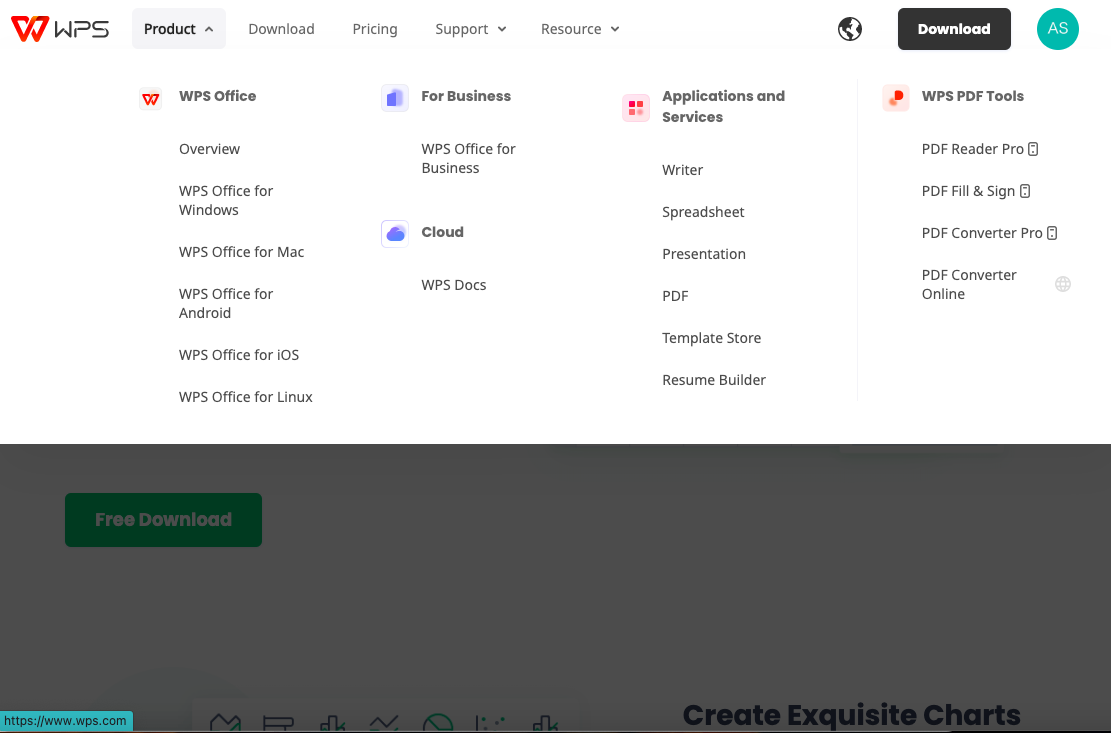Viewport: 1111px width, 733px height.
Task: Open WPS Office for Android
Action: click(x=226, y=303)
